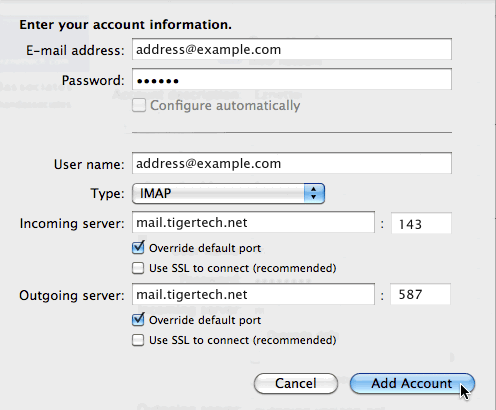Focus the Password field
The width and height of the screenshot is (496, 410).
pyautogui.click(x=292, y=79)
